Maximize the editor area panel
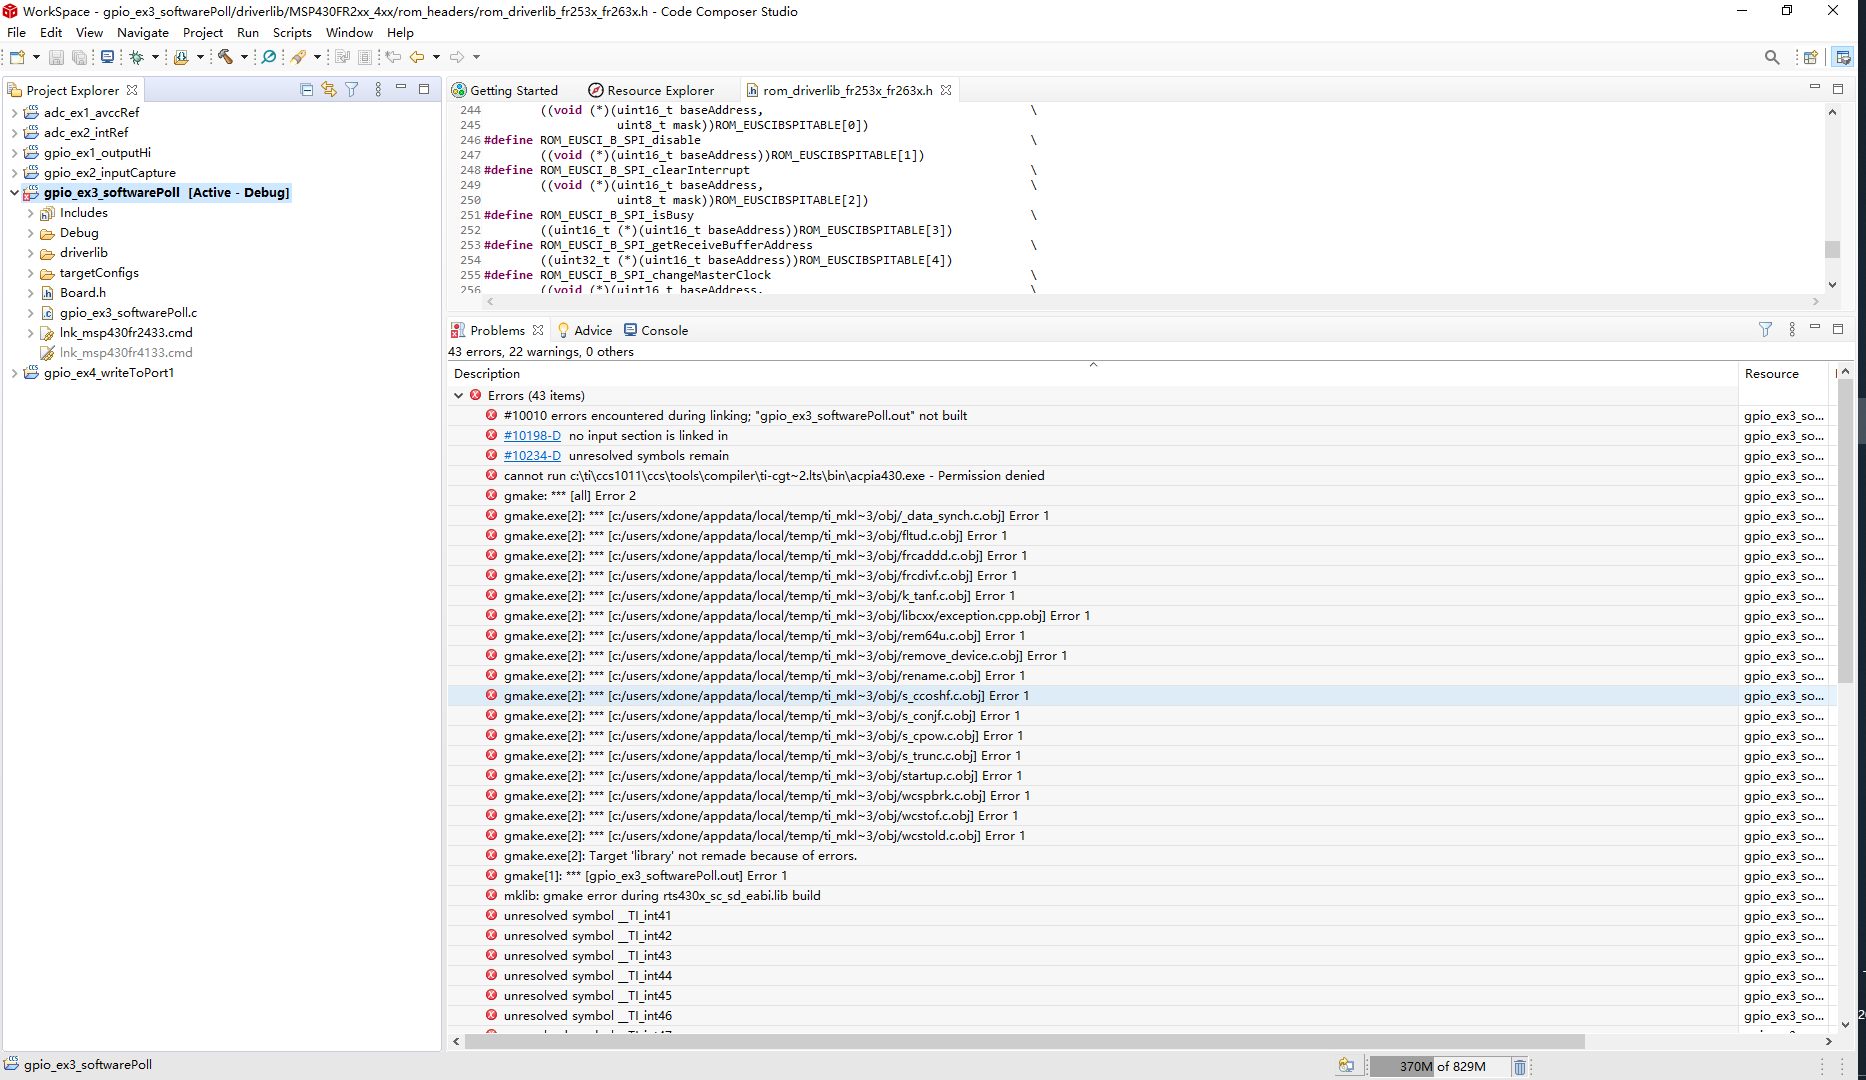1866x1080 pixels. (1838, 88)
